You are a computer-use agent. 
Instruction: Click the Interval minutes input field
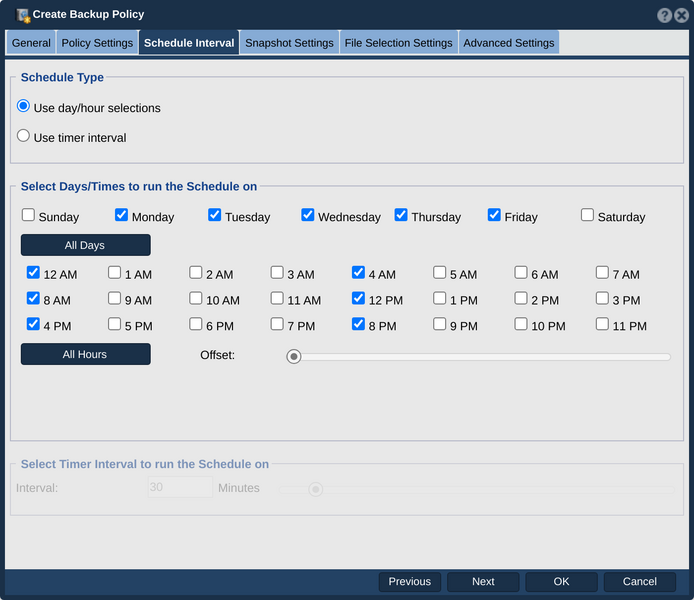point(180,487)
